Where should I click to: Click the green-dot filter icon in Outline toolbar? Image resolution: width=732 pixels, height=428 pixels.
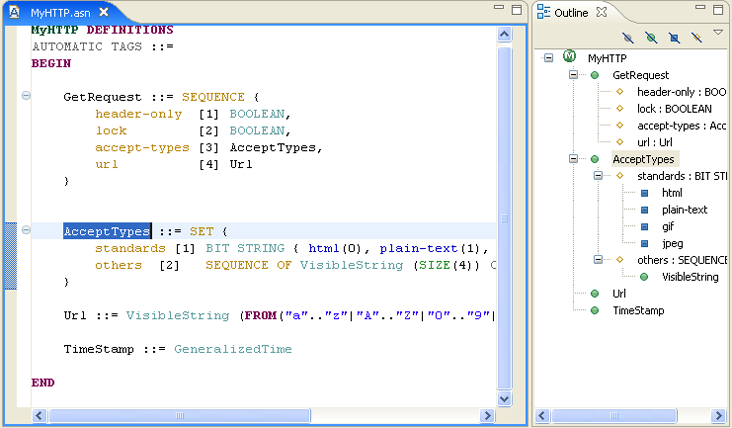point(651,38)
